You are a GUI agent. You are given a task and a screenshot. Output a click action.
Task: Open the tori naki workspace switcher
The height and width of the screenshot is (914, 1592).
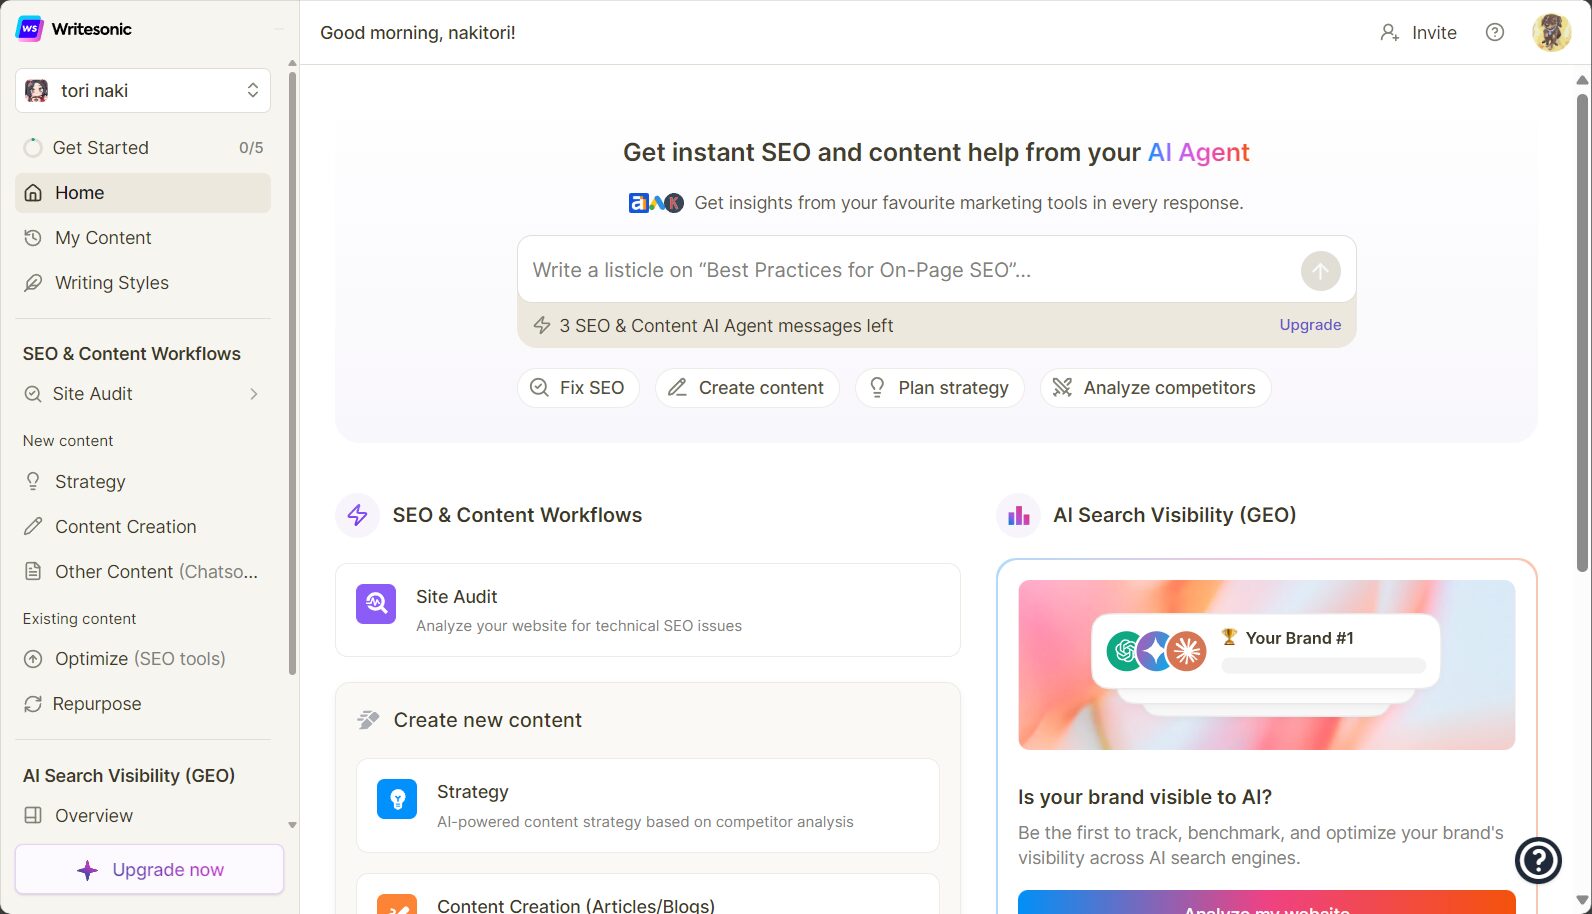pos(143,91)
